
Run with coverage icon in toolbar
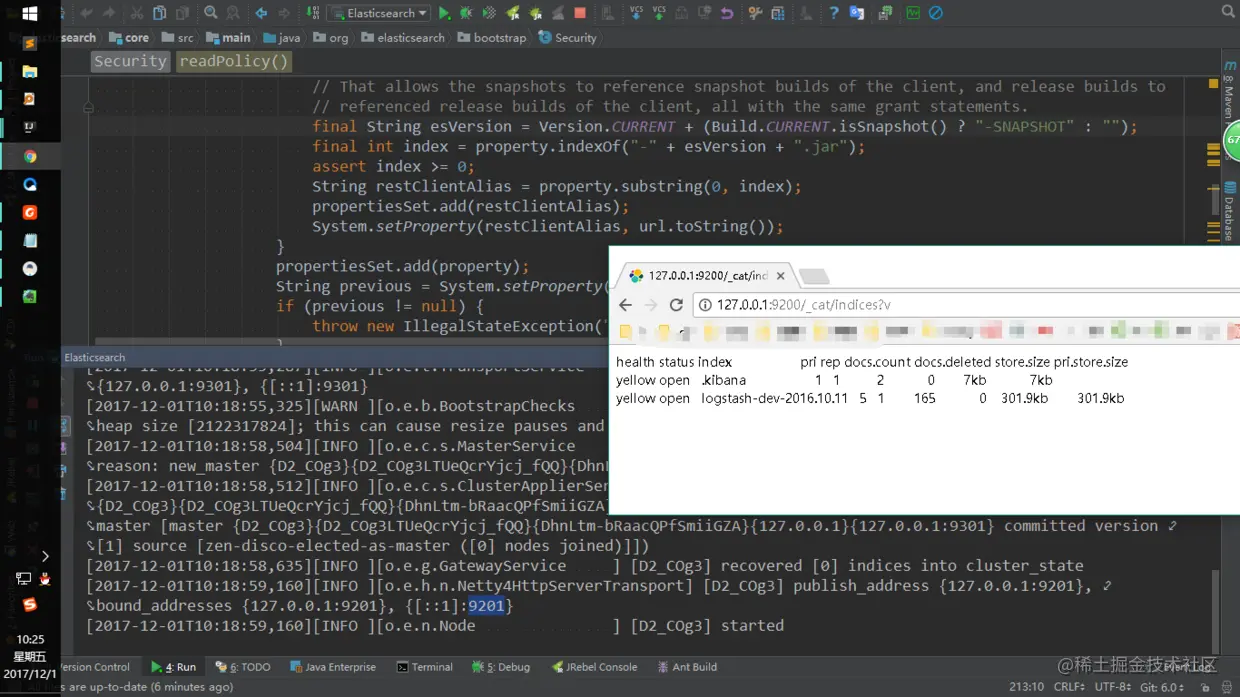coord(489,13)
